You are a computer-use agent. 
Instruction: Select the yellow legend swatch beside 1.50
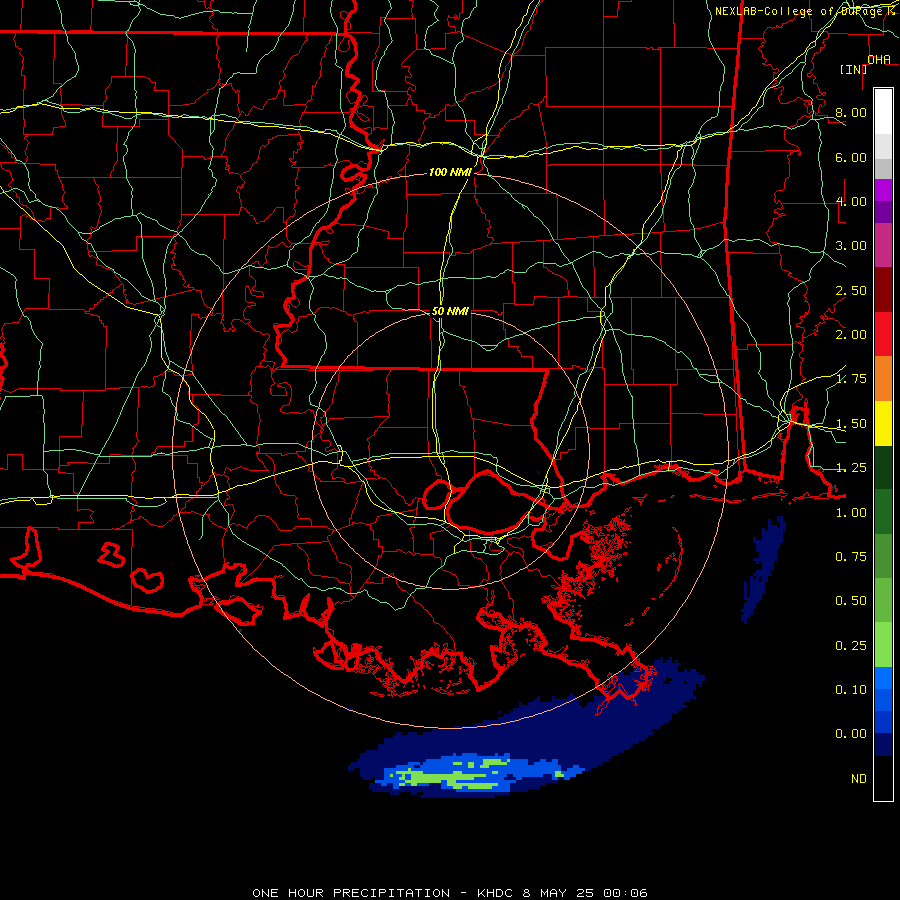tap(883, 424)
